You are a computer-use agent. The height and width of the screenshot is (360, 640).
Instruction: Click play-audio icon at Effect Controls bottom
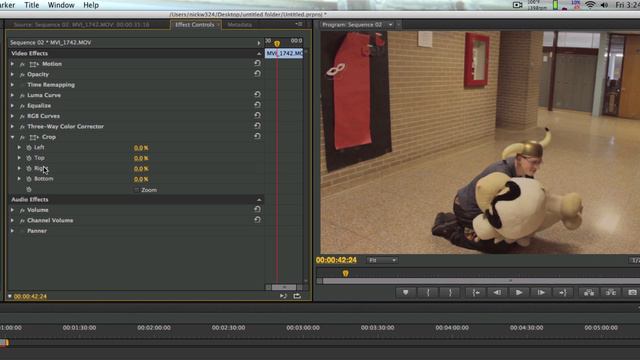[x=283, y=296]
